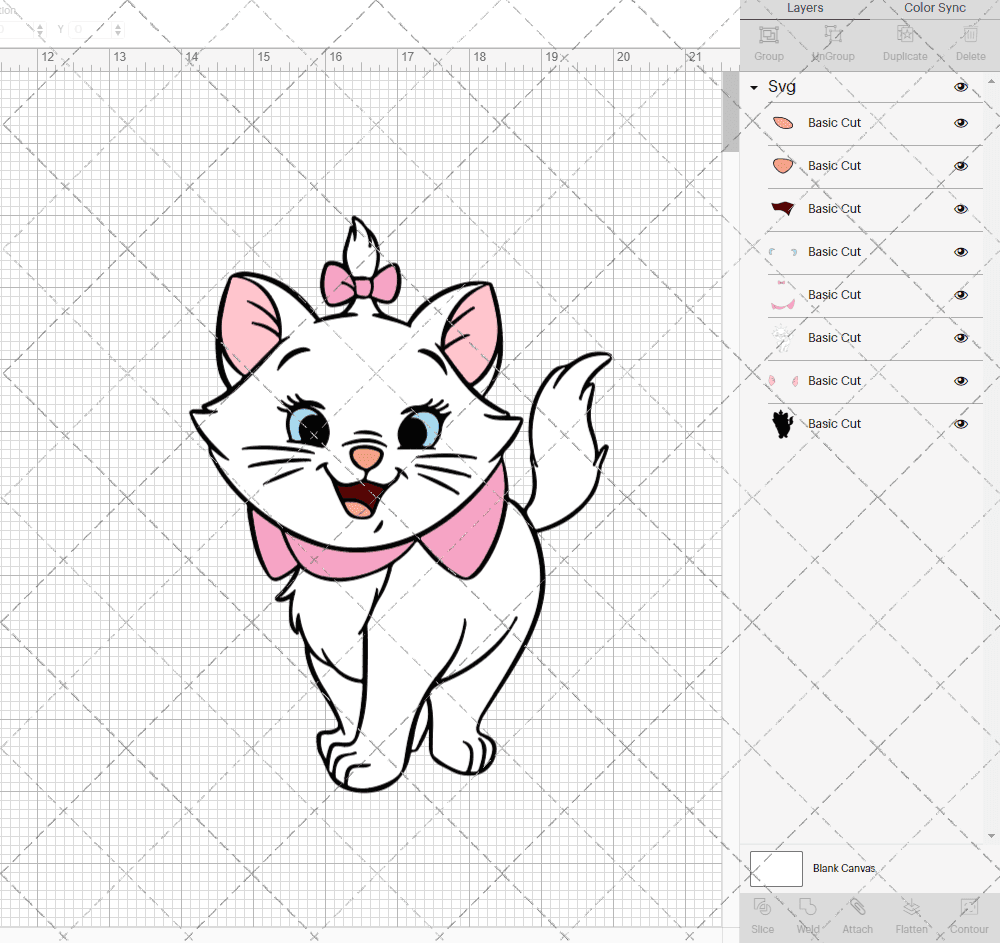Hide the pink ears Basic Cut layer

pos(960,381)
